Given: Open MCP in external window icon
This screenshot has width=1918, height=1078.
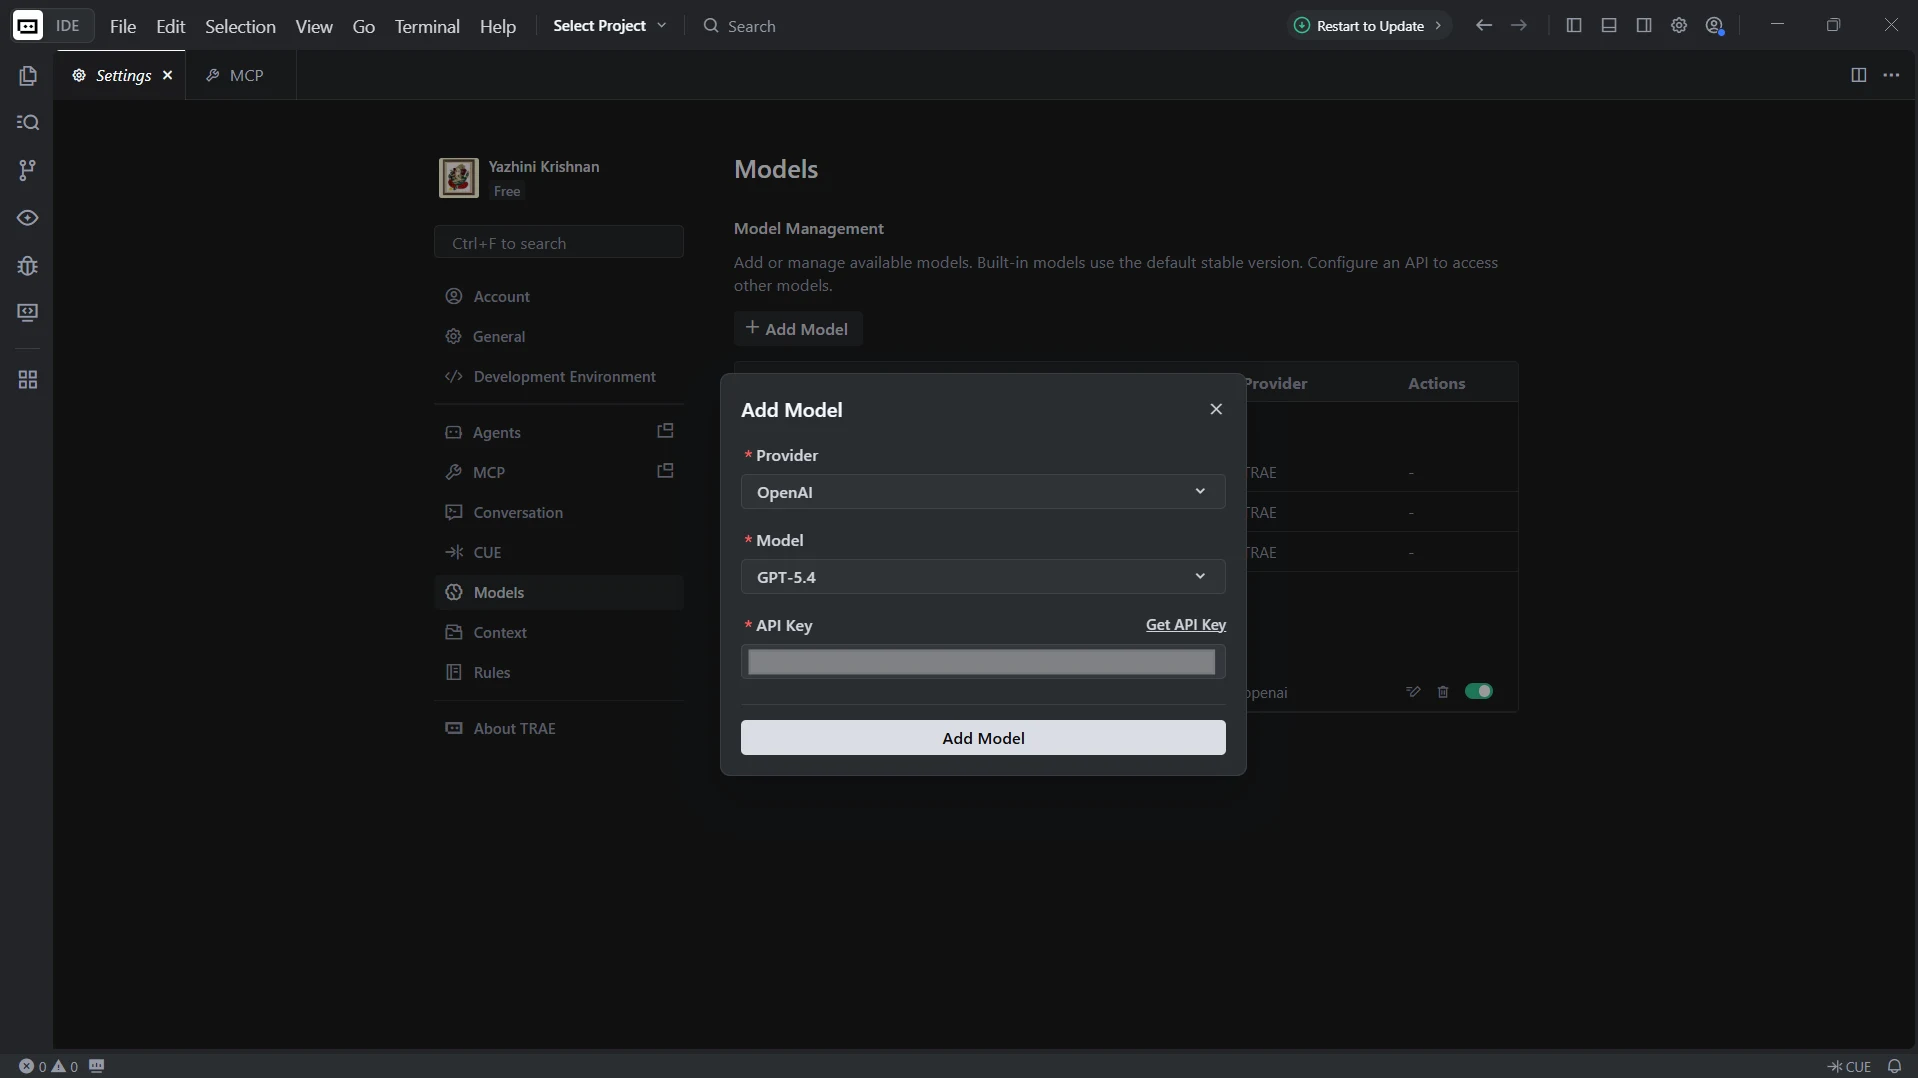Looking at the screenshot, I should tap(665, 471).
